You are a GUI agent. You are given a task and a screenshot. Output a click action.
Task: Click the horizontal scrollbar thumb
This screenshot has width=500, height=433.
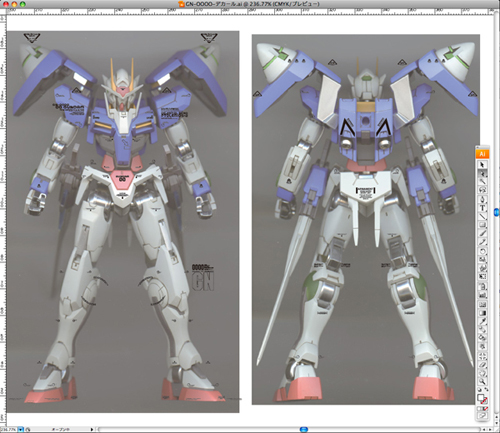click(304, 429)
